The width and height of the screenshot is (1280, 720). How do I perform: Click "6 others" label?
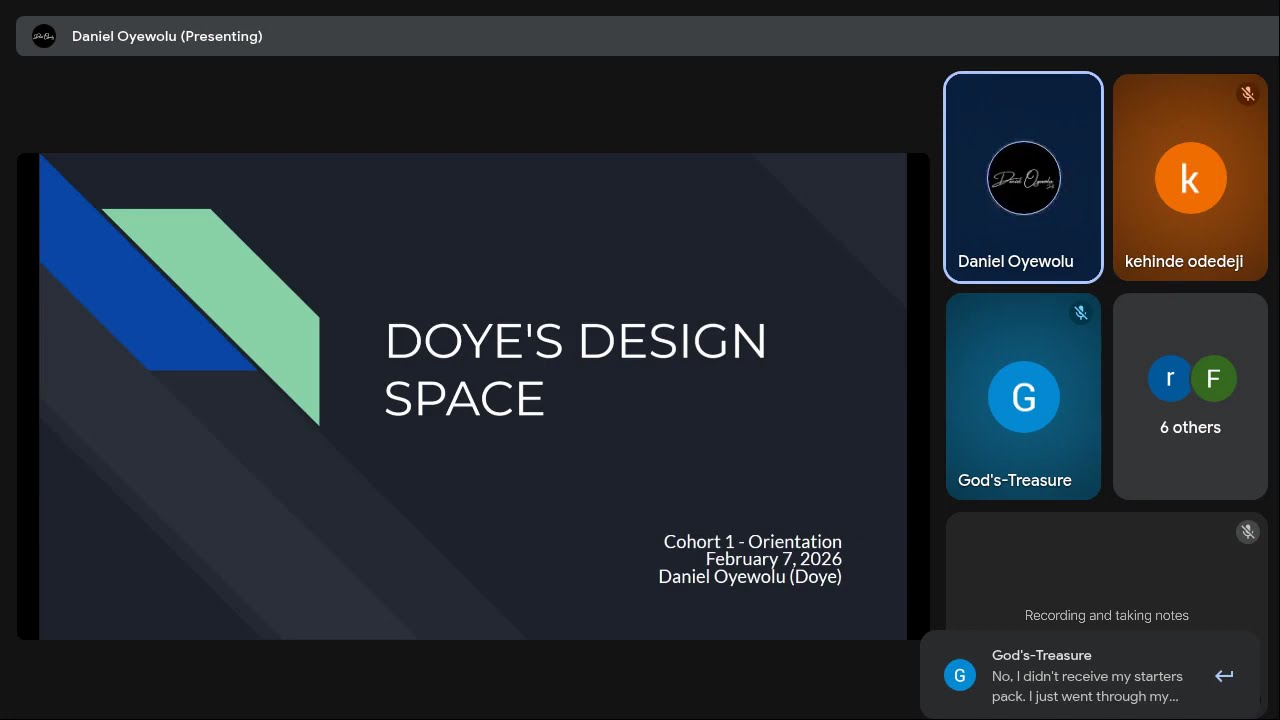[1190, 427]
